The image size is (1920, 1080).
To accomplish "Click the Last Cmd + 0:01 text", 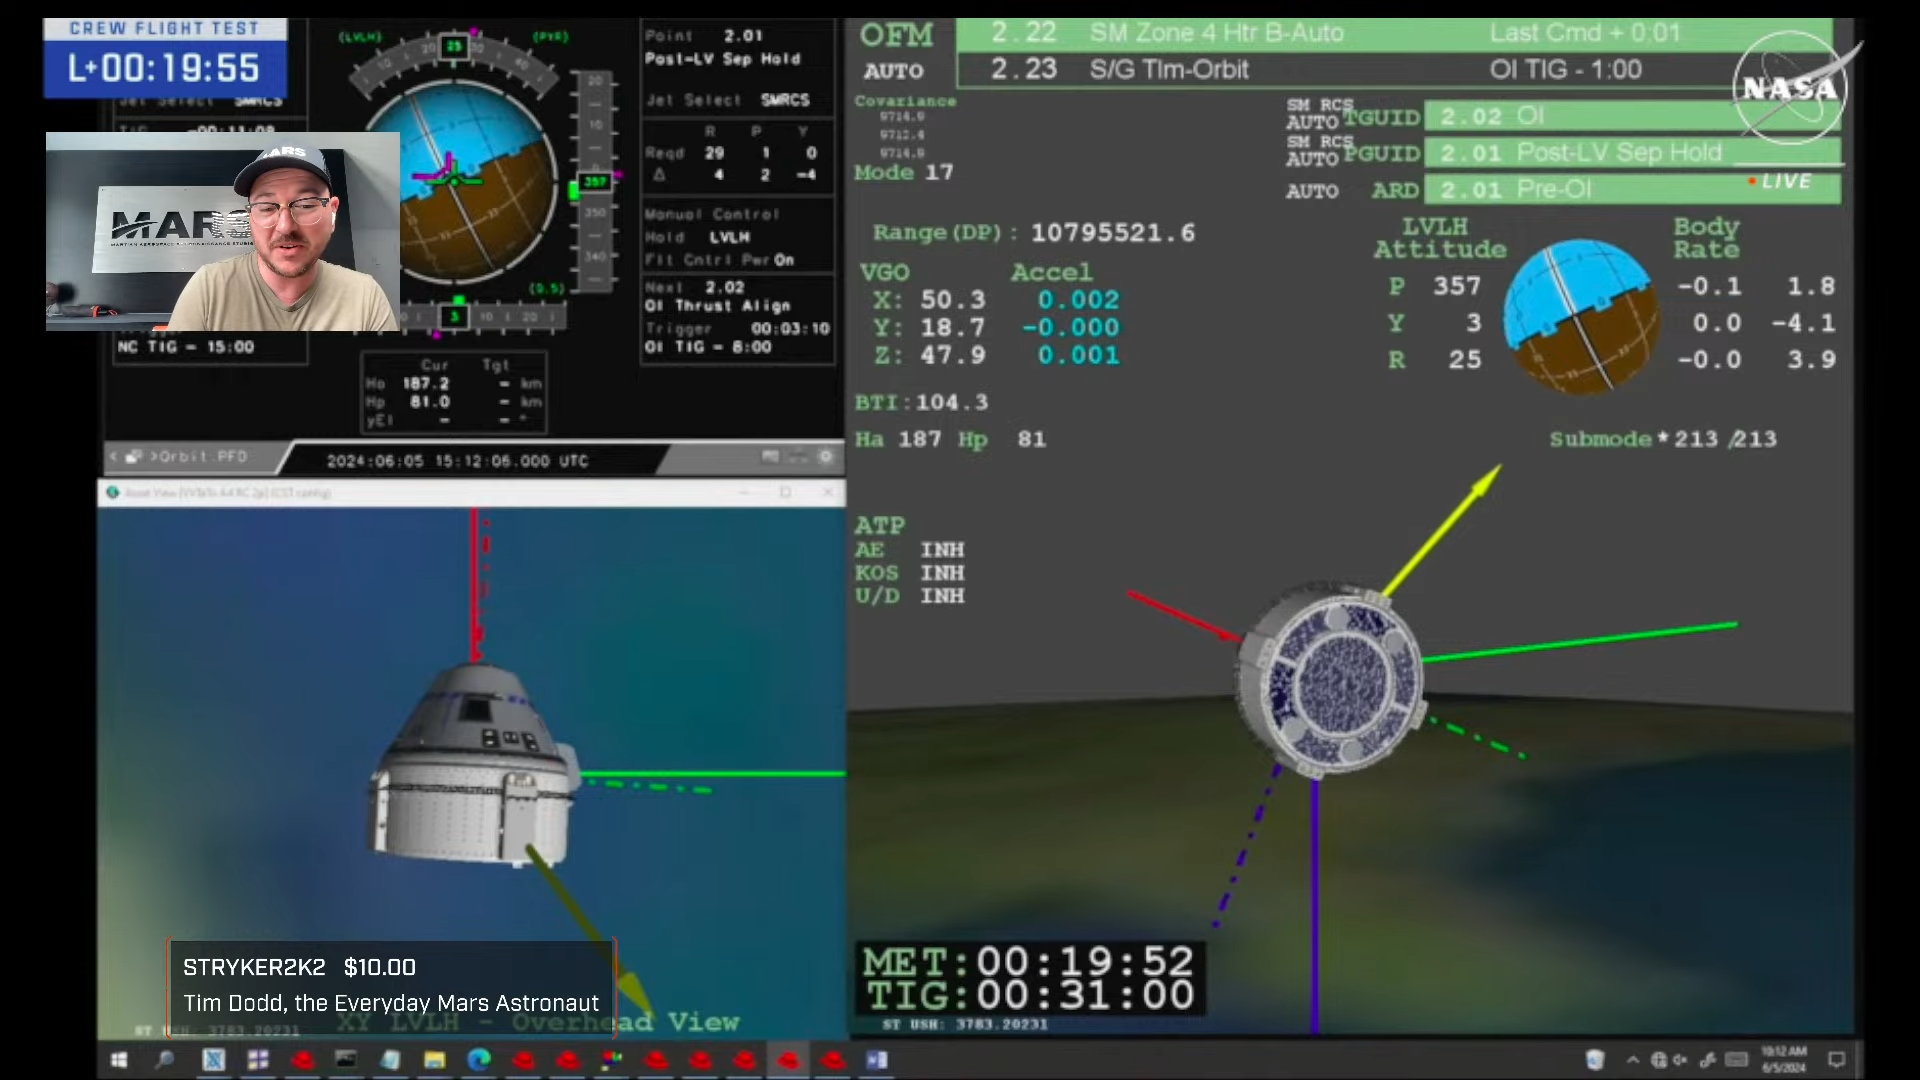I will pyautogui.click(x=1585, y=33).
